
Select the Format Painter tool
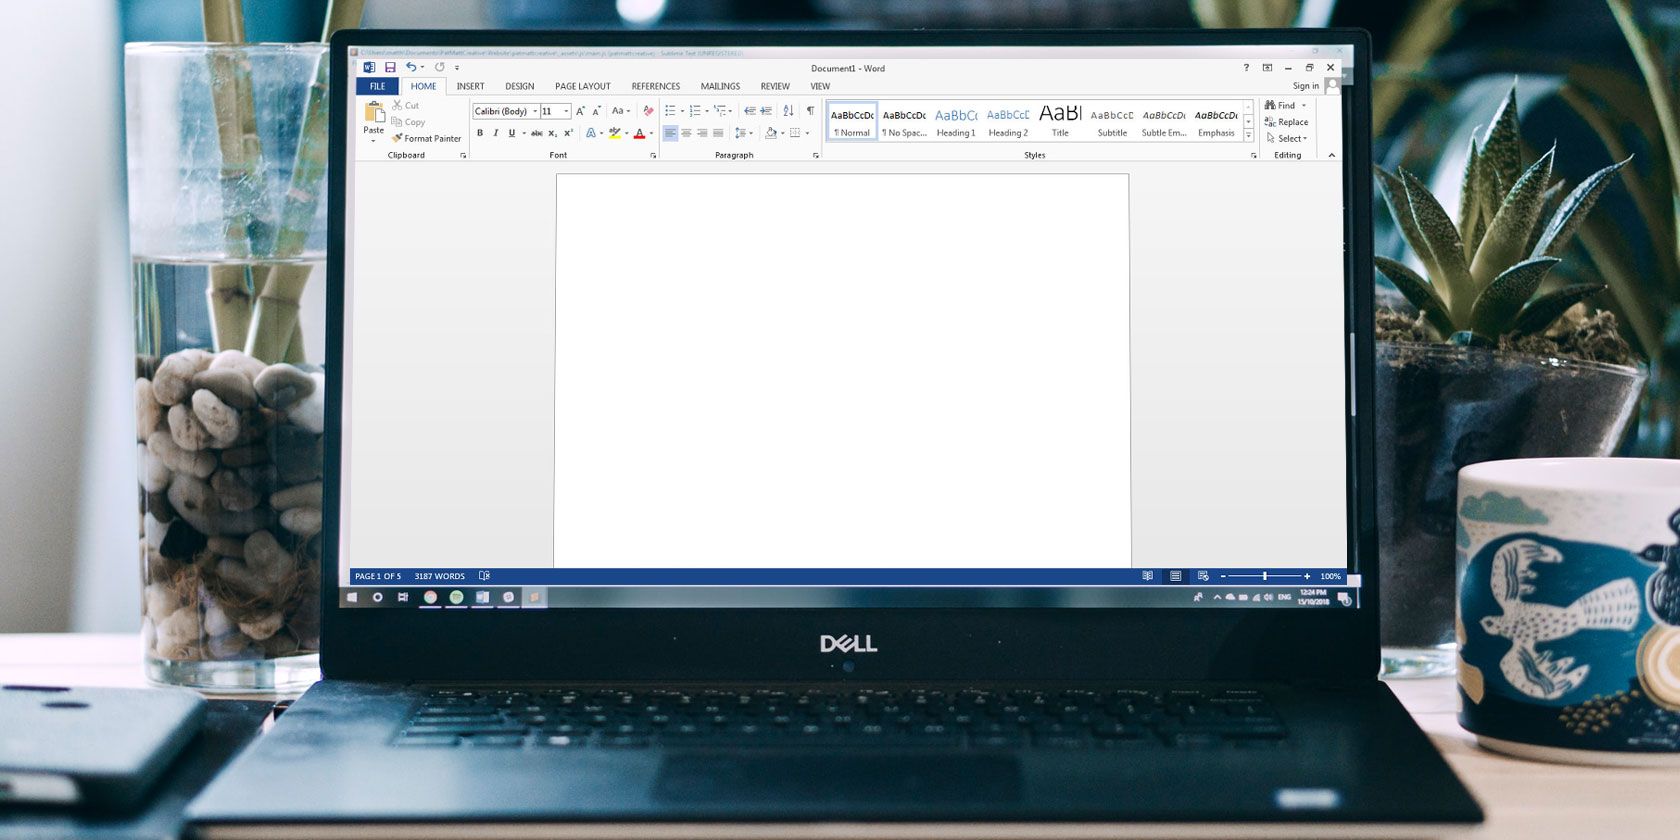point(427,139)
